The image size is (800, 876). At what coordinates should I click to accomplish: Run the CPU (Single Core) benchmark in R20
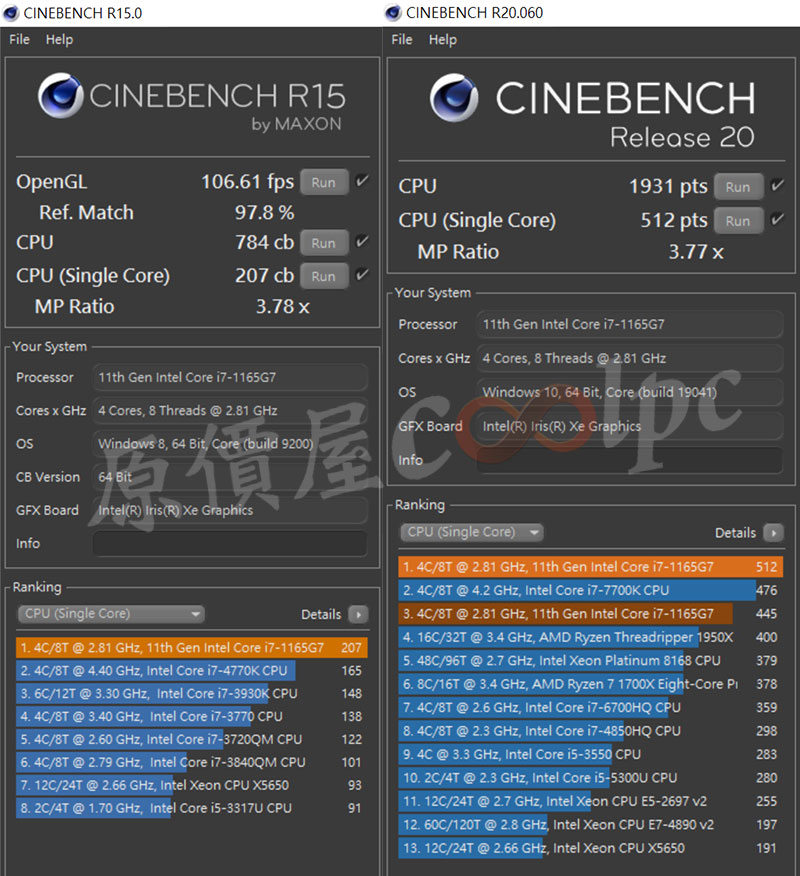coord(738,221)
